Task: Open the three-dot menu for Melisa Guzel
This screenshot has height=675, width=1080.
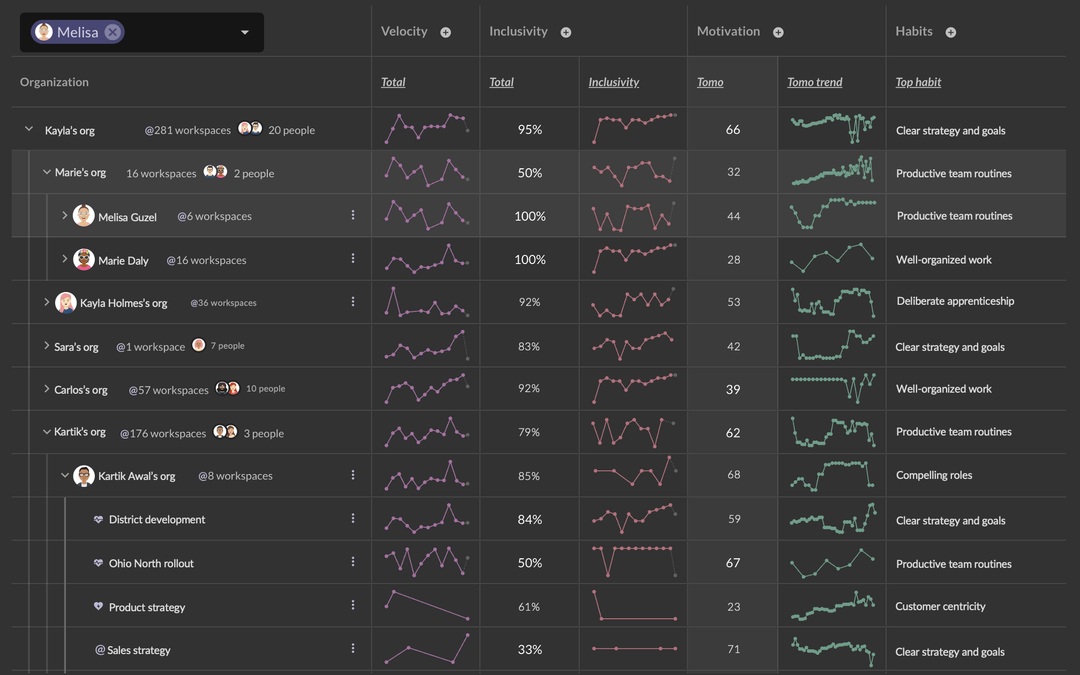Action: pos(353,216)
